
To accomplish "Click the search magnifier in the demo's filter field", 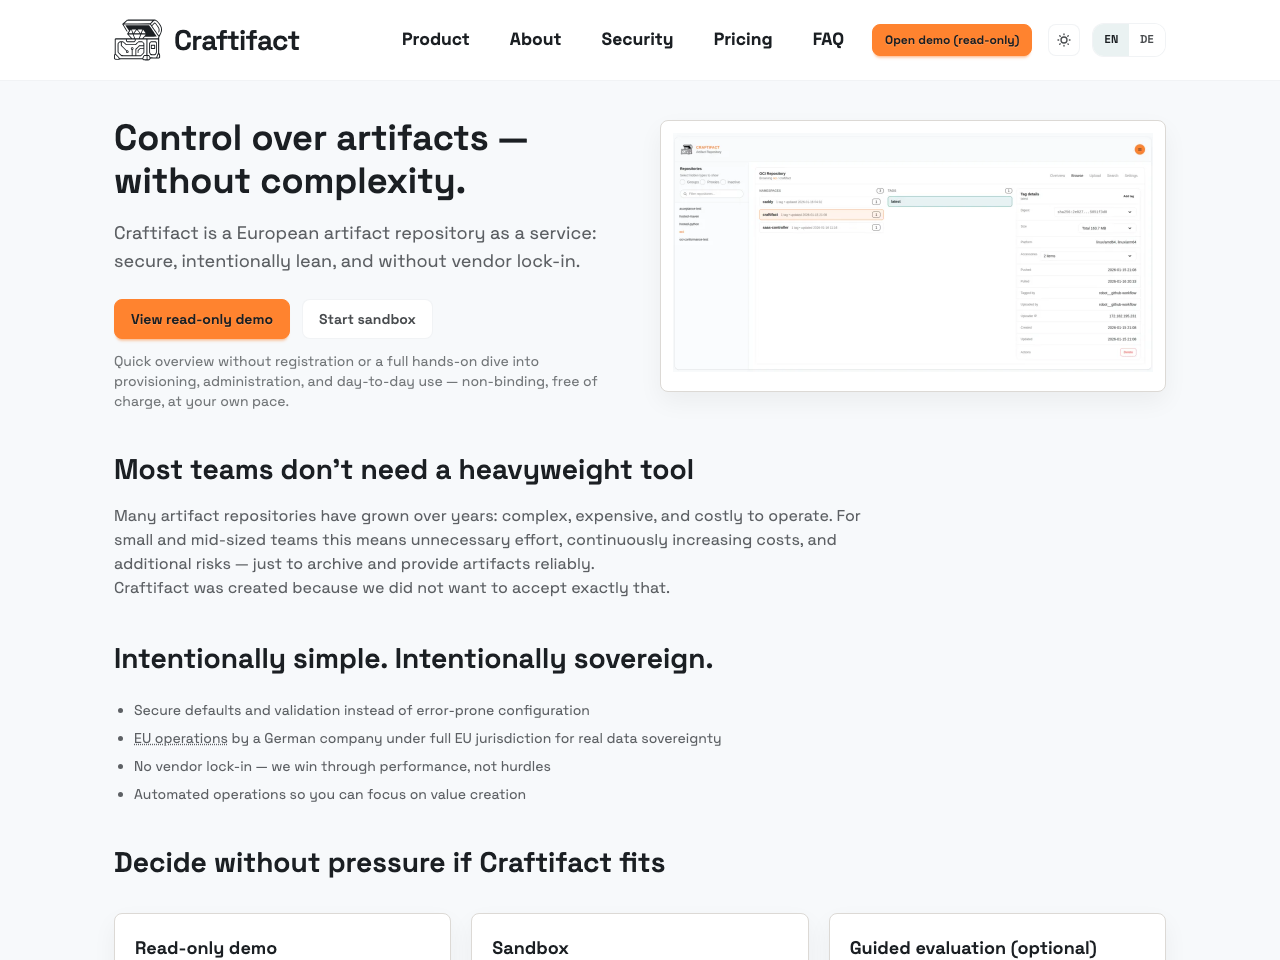I will coord(685,193).
